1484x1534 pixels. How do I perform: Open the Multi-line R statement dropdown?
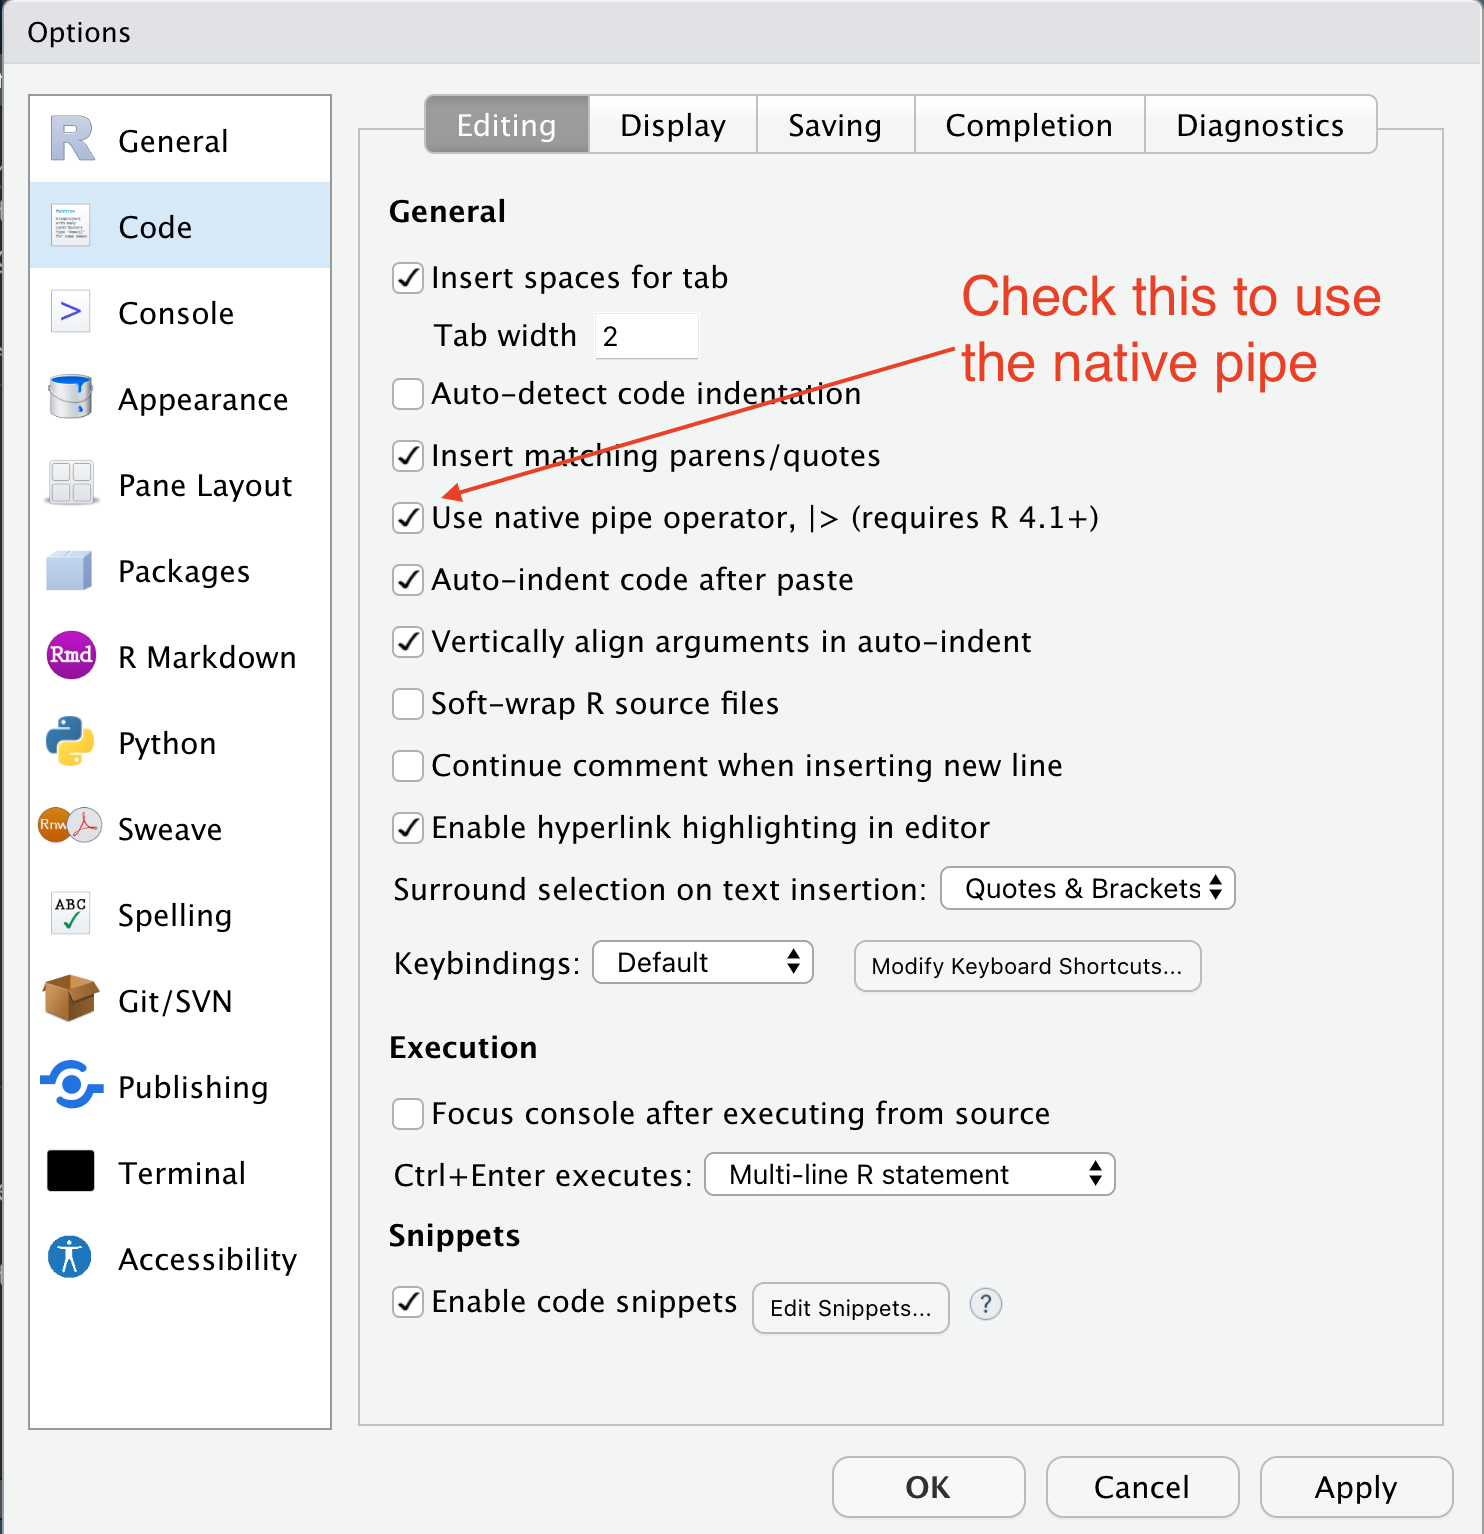pyautogui.click(x=909, y=1175)
